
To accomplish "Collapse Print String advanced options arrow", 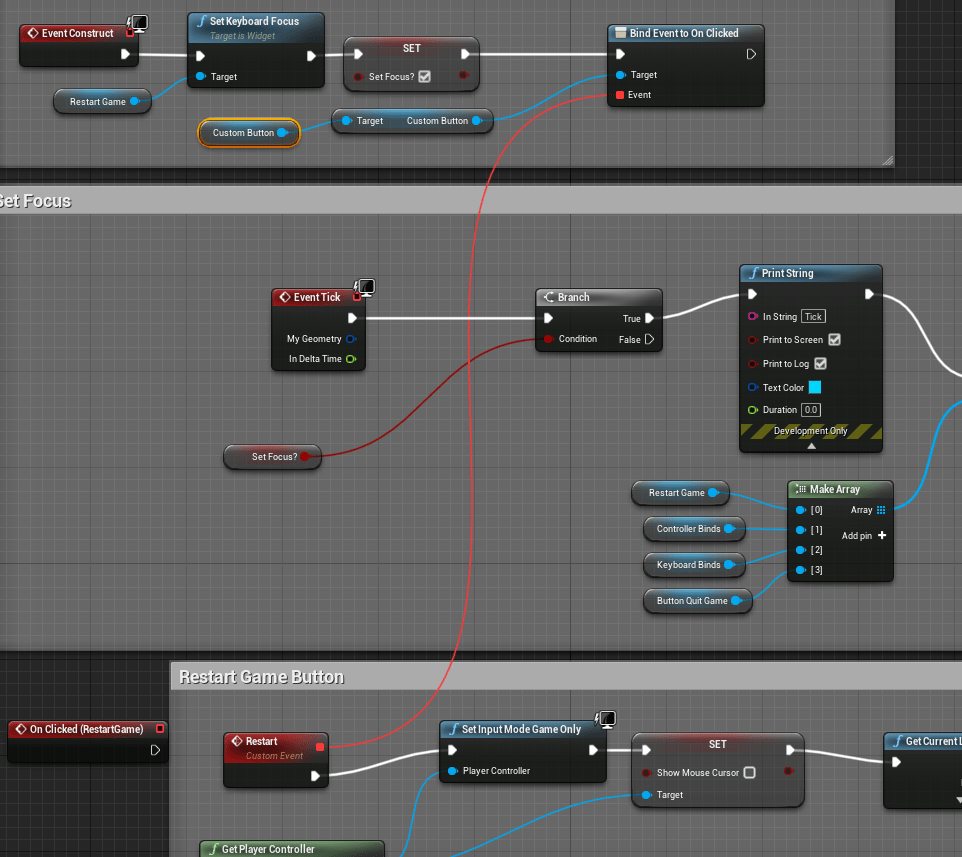I will (811, 445).
